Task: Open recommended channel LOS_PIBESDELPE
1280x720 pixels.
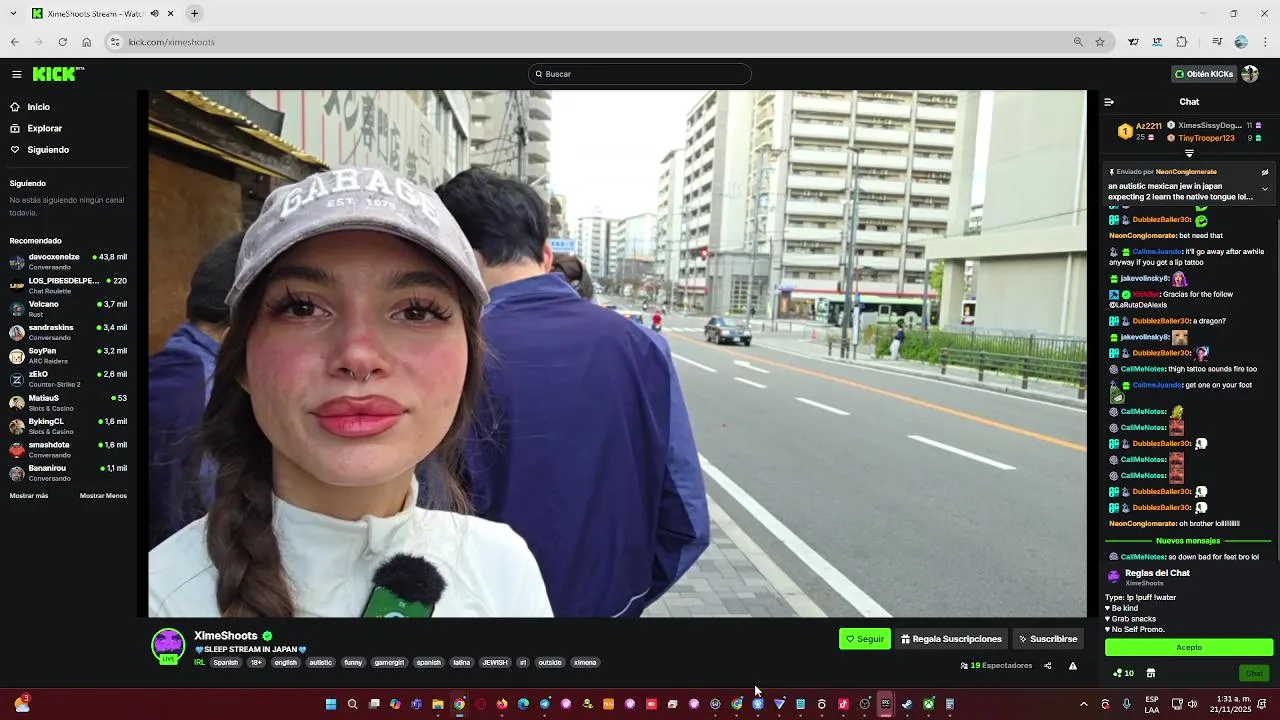Action: point(68,285)
